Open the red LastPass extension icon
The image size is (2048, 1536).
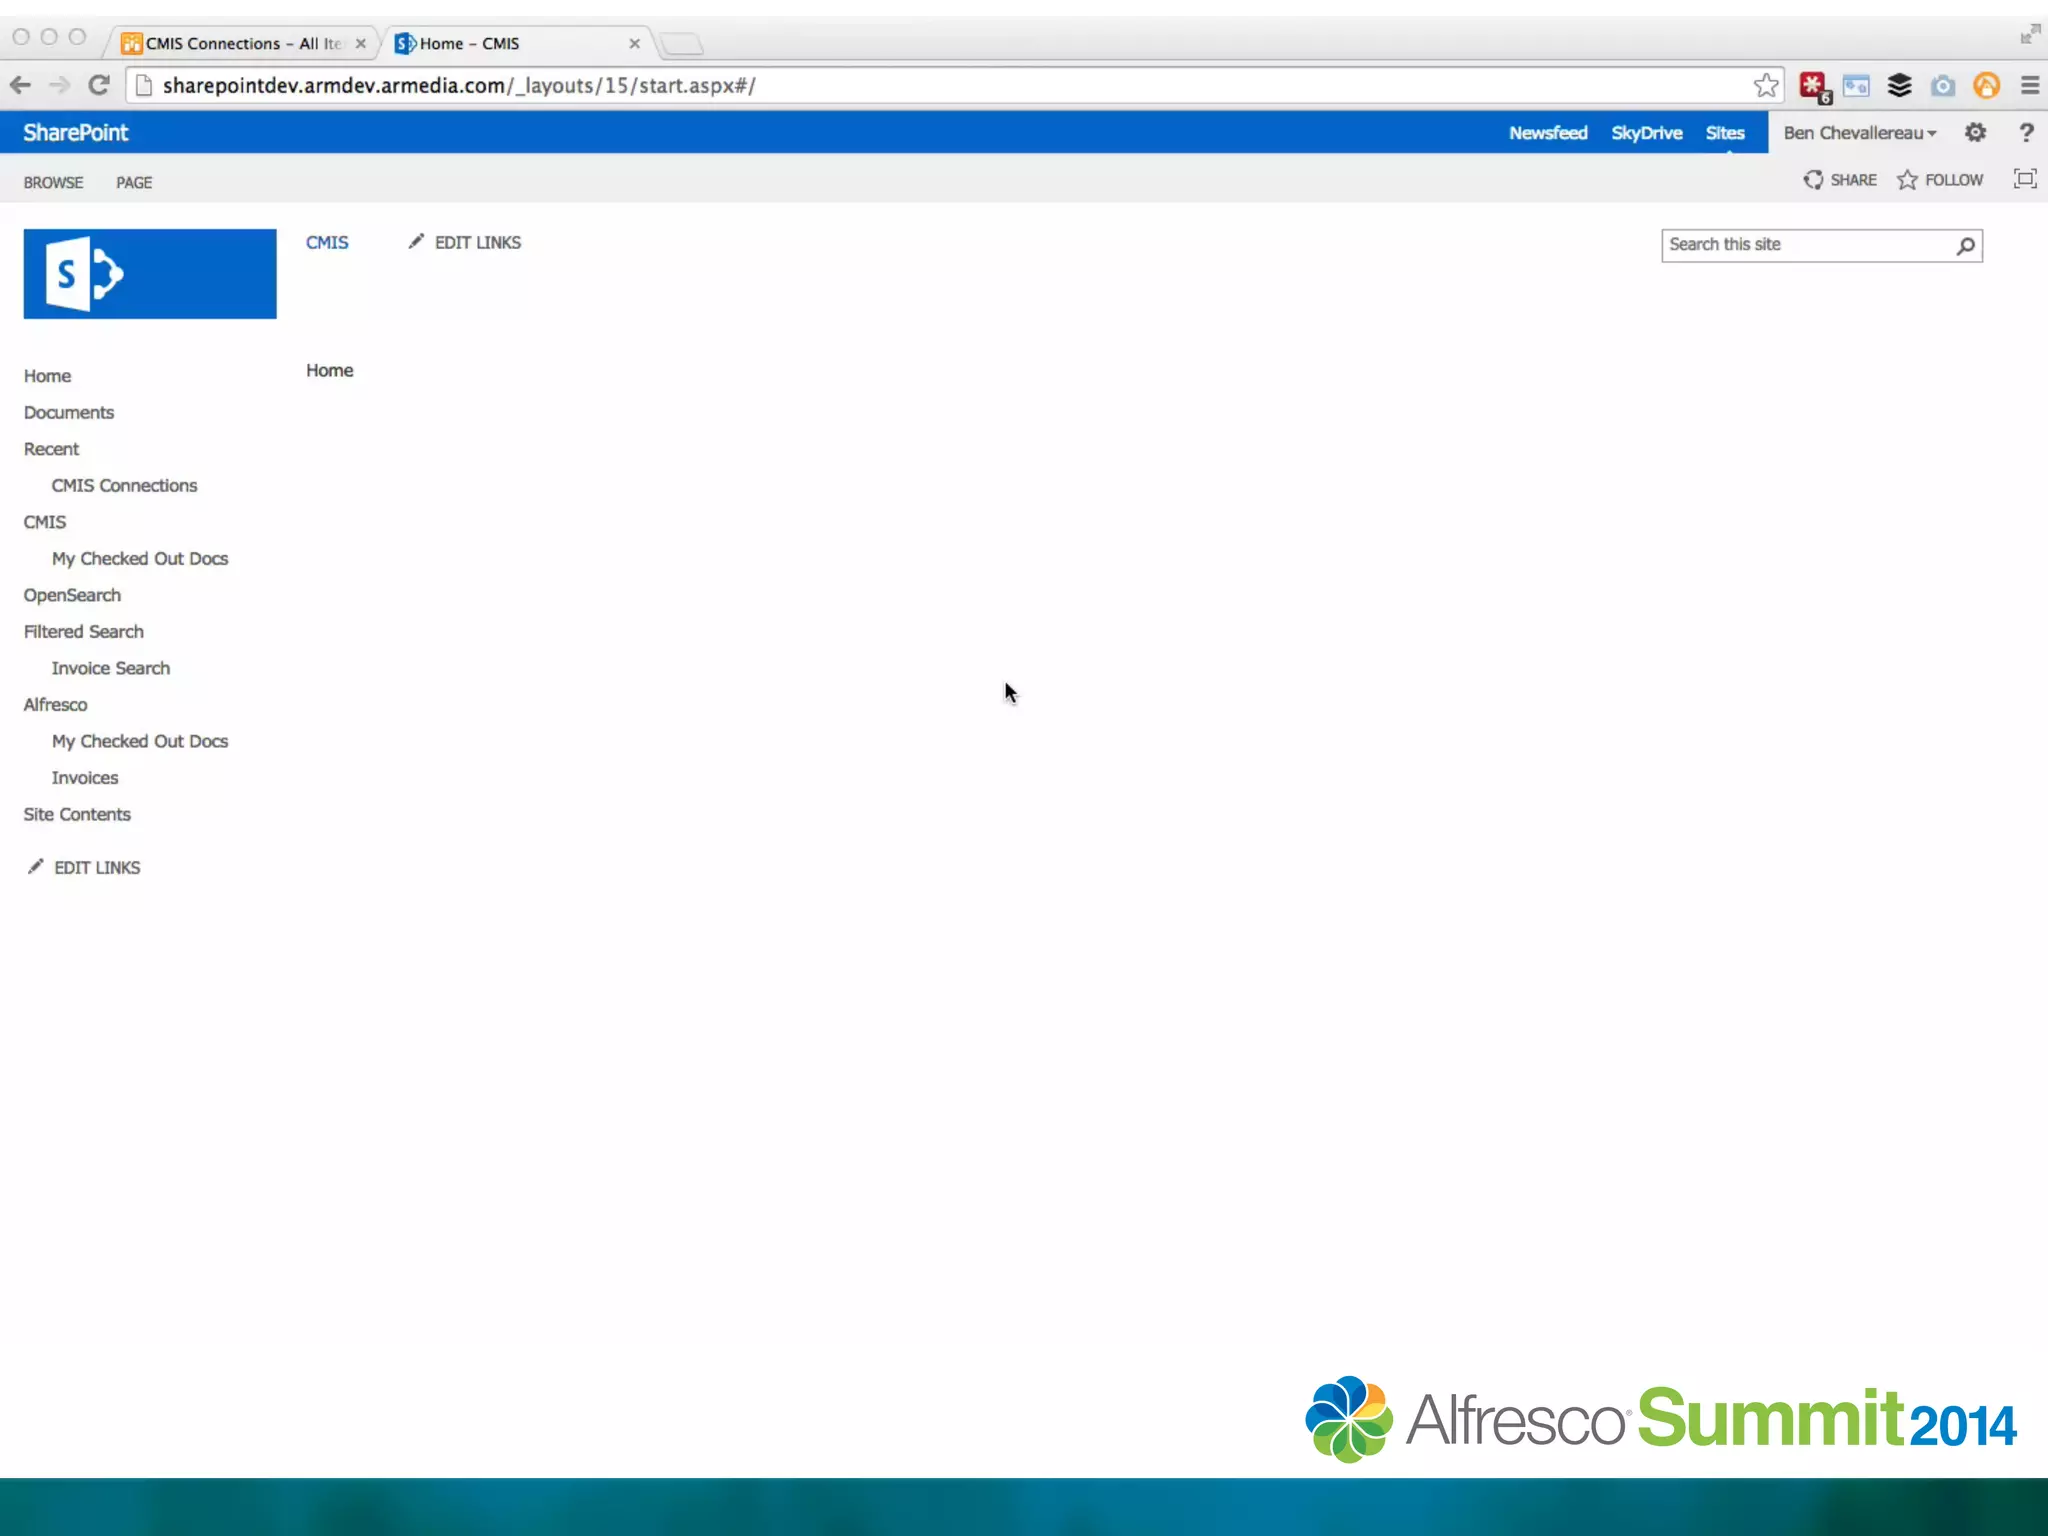tap(1813, 87)
